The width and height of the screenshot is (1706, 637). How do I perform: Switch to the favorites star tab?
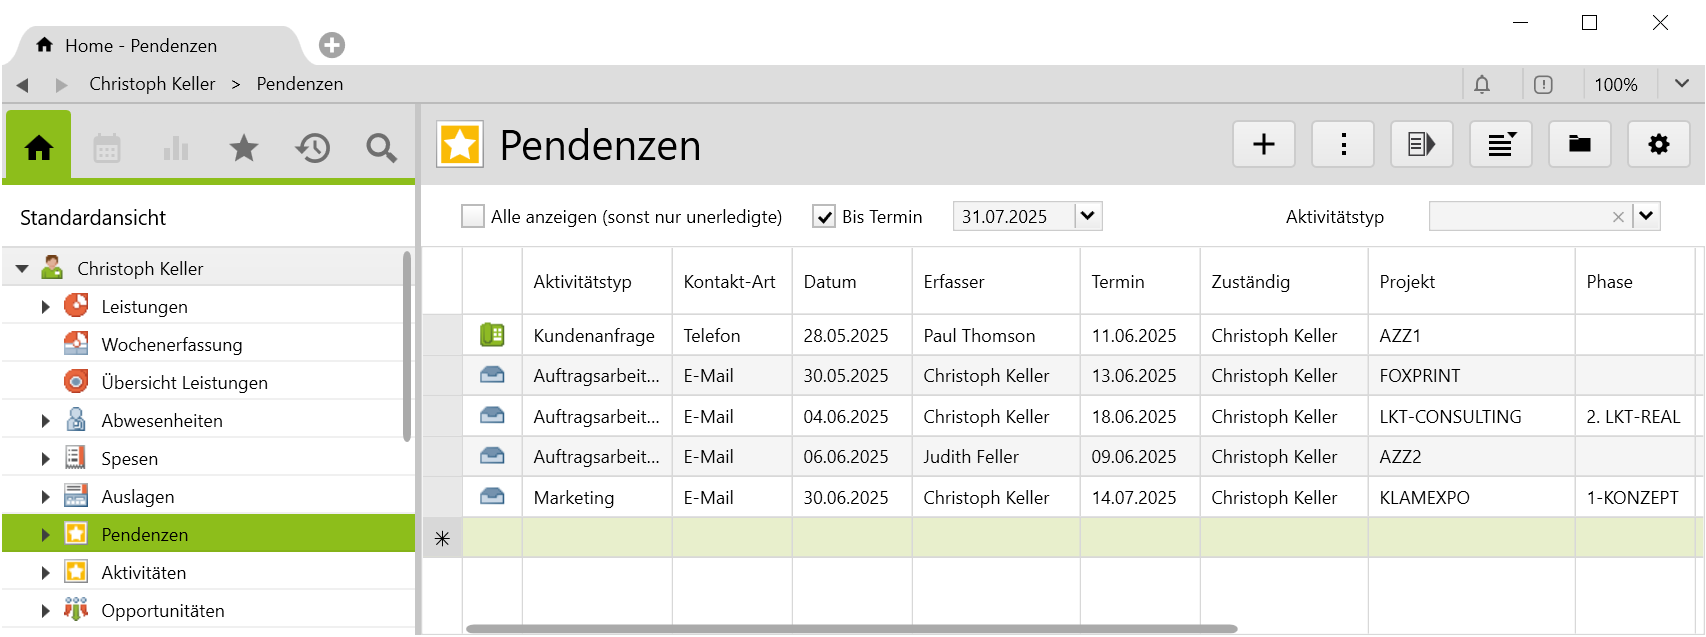pyautogui.click(x=243, y=149)
